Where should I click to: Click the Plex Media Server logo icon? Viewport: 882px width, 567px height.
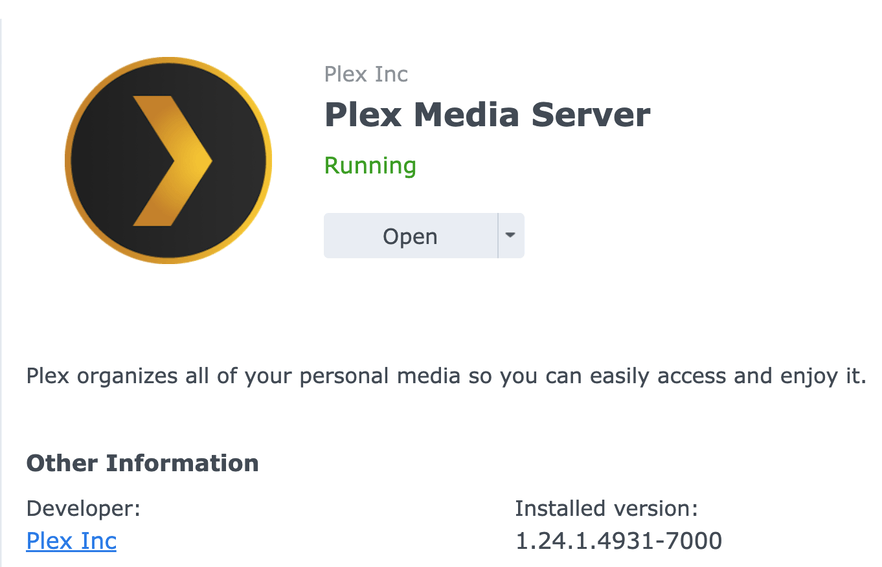click(168, 161)
